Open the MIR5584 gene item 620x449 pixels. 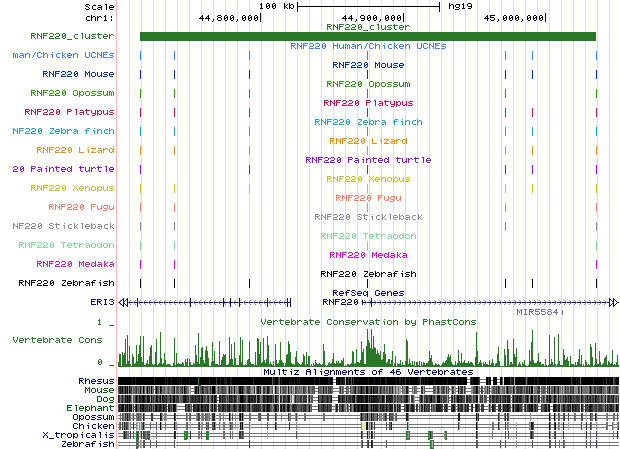539,312
